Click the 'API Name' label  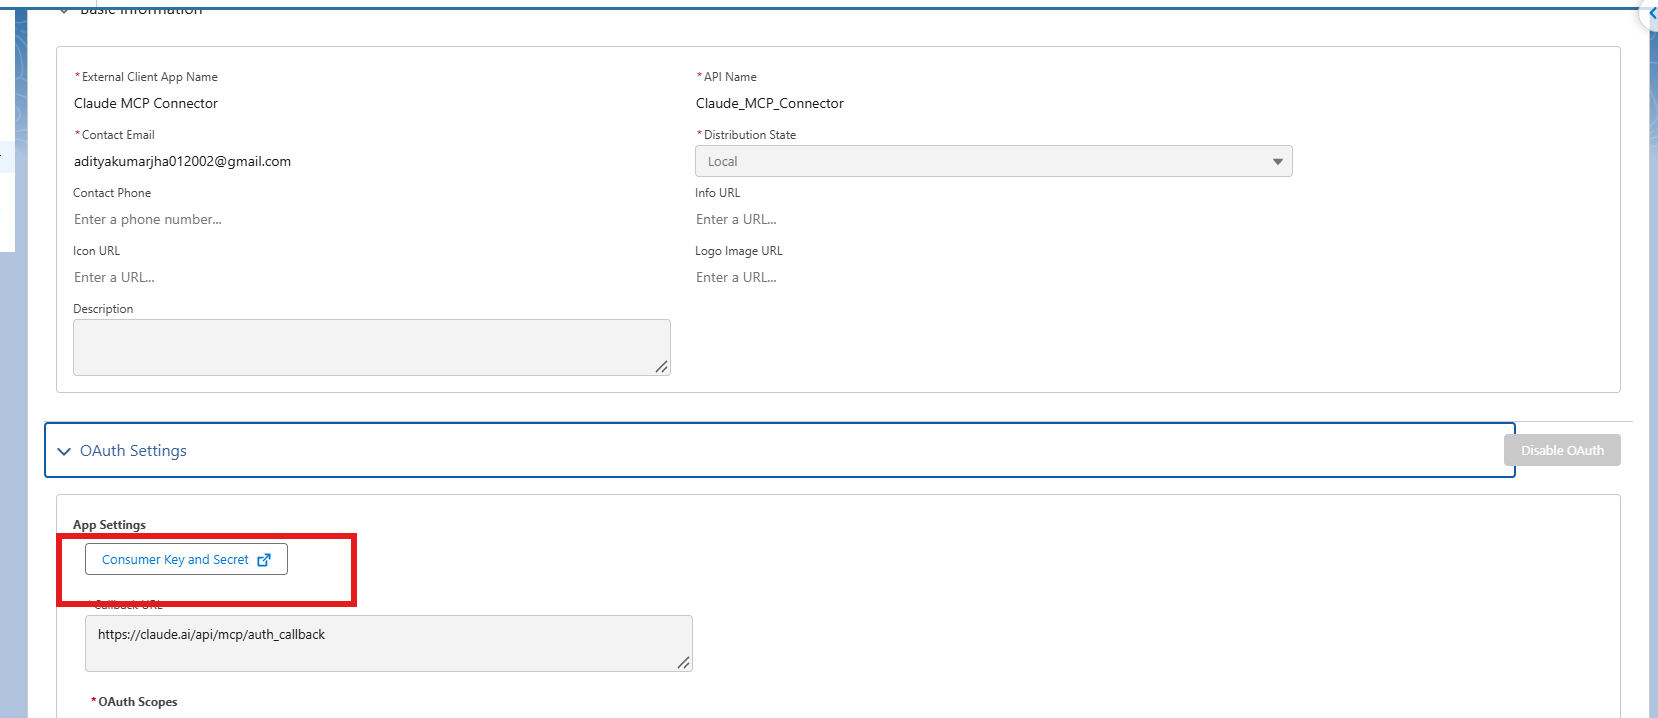click(x=730, y=77)
